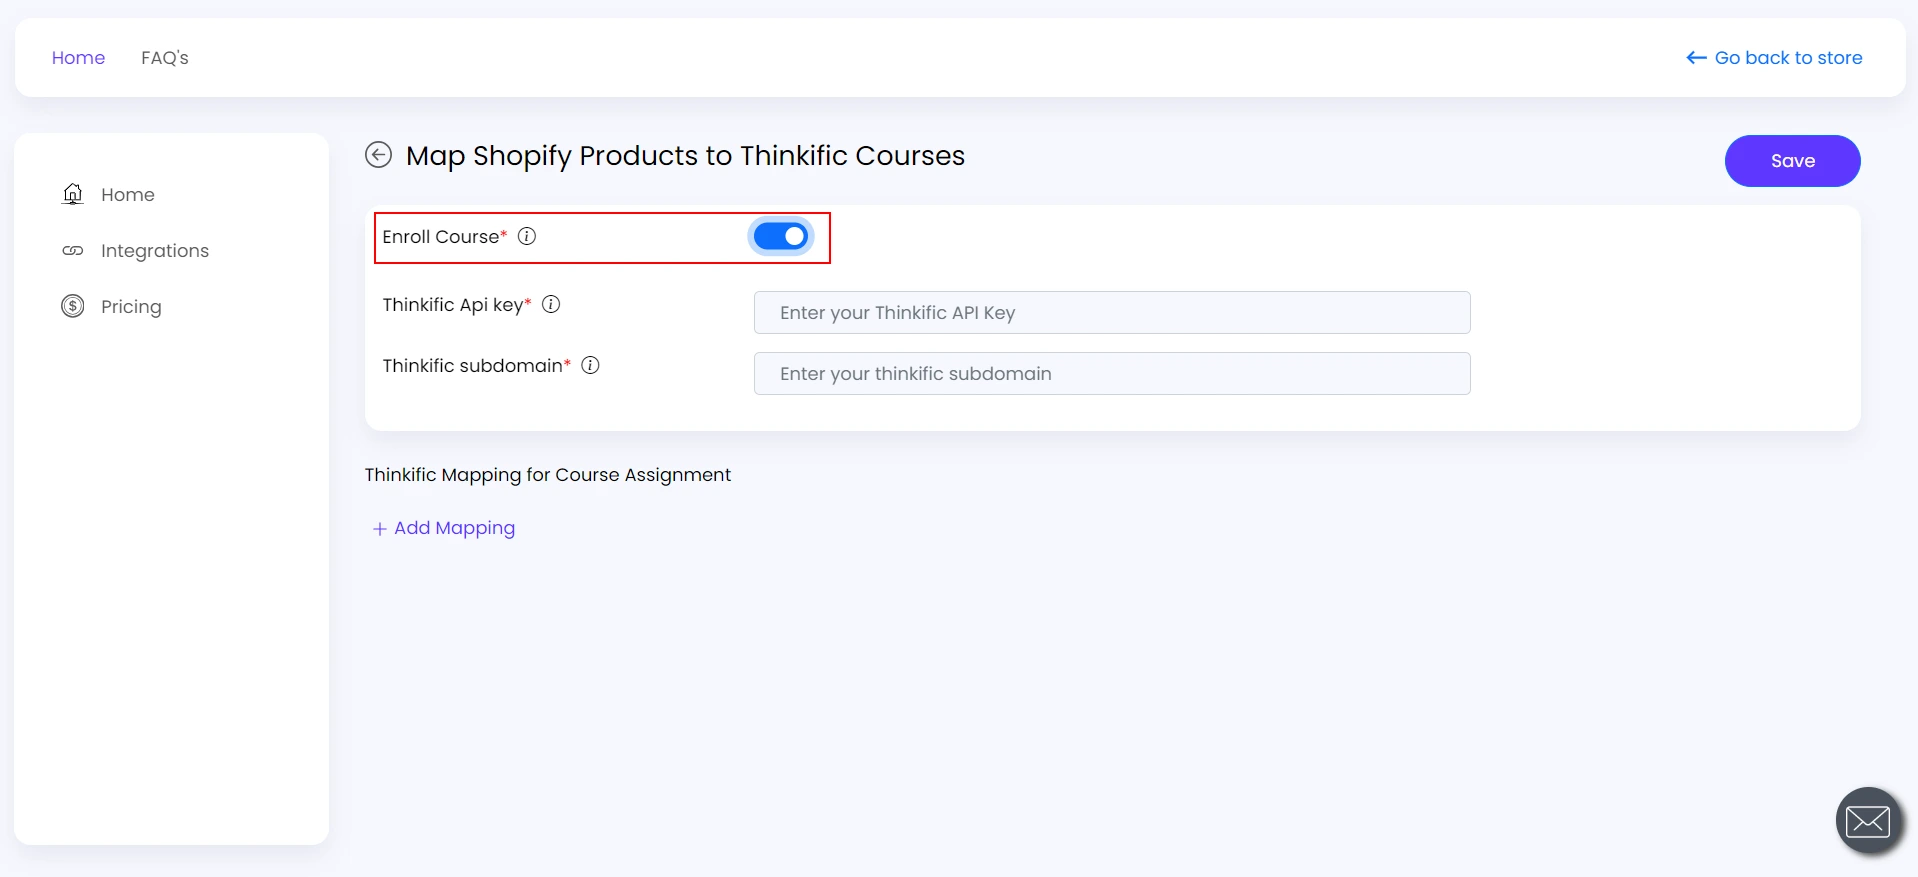The width and height of the screenshot is (1918, 877).
Task: Click the sidebar Home house icon
Action: pos(73,194)
